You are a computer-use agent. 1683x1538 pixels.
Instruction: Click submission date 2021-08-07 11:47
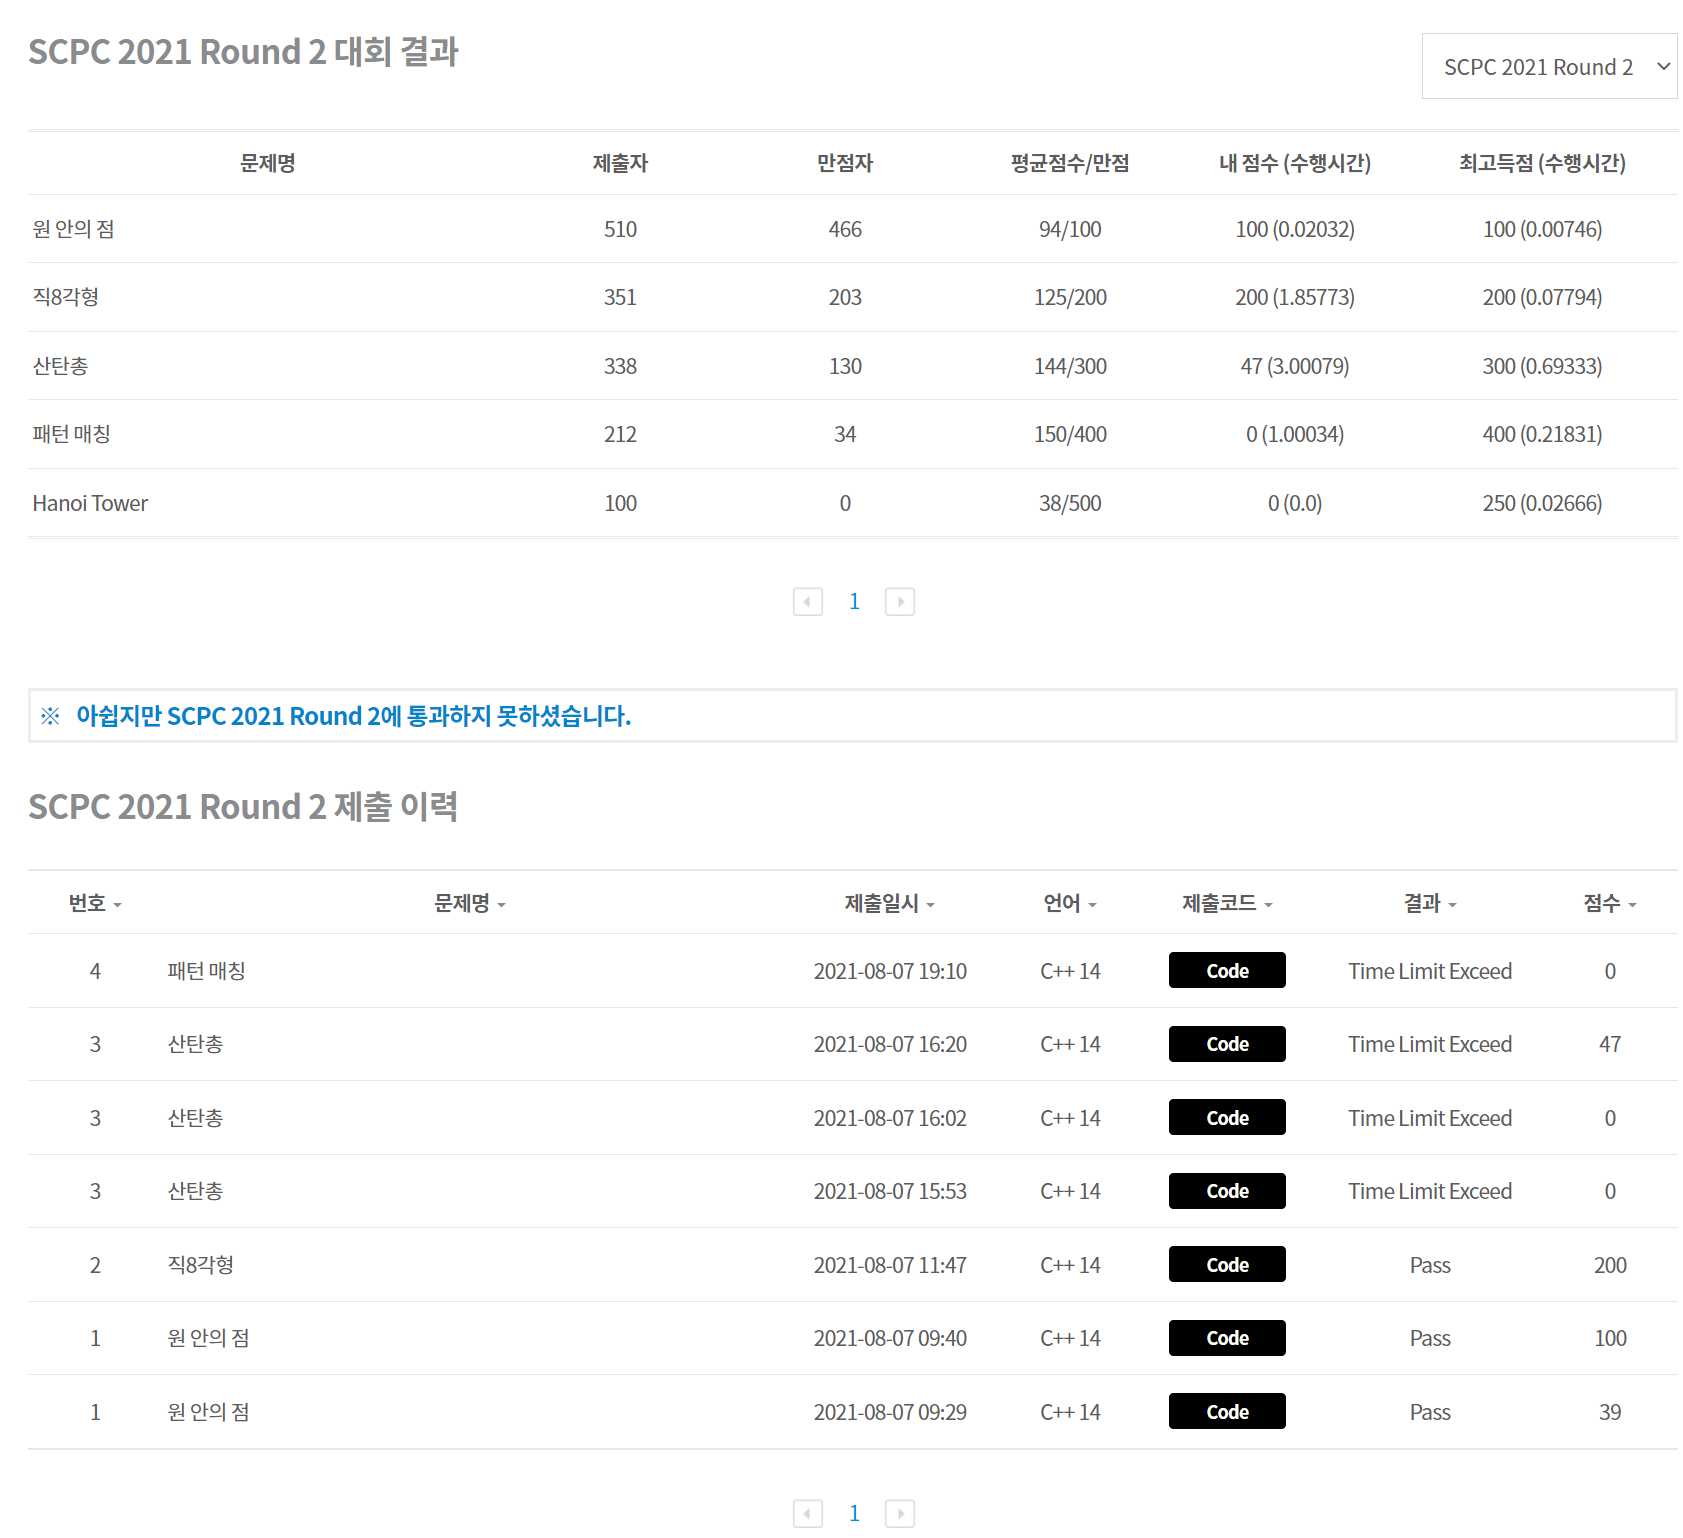890,1265
